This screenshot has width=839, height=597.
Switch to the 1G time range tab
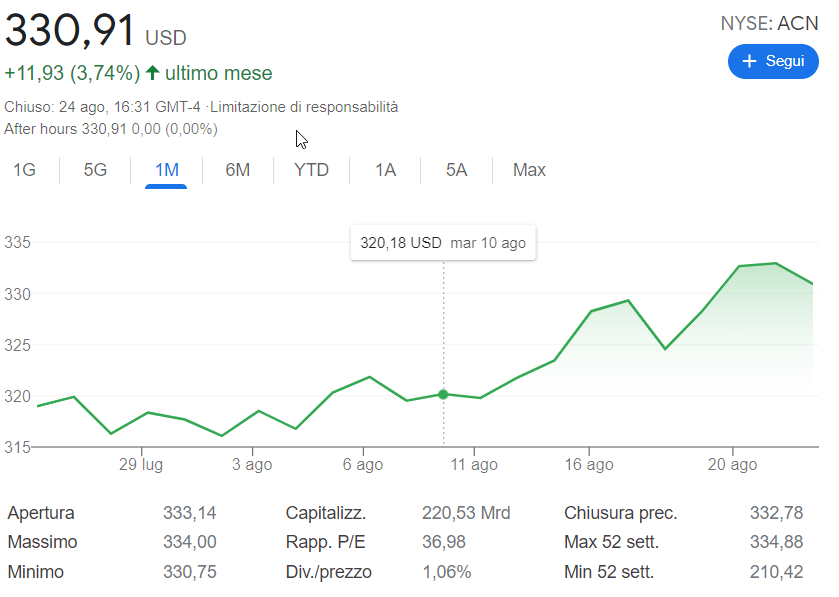pos(24,170)
